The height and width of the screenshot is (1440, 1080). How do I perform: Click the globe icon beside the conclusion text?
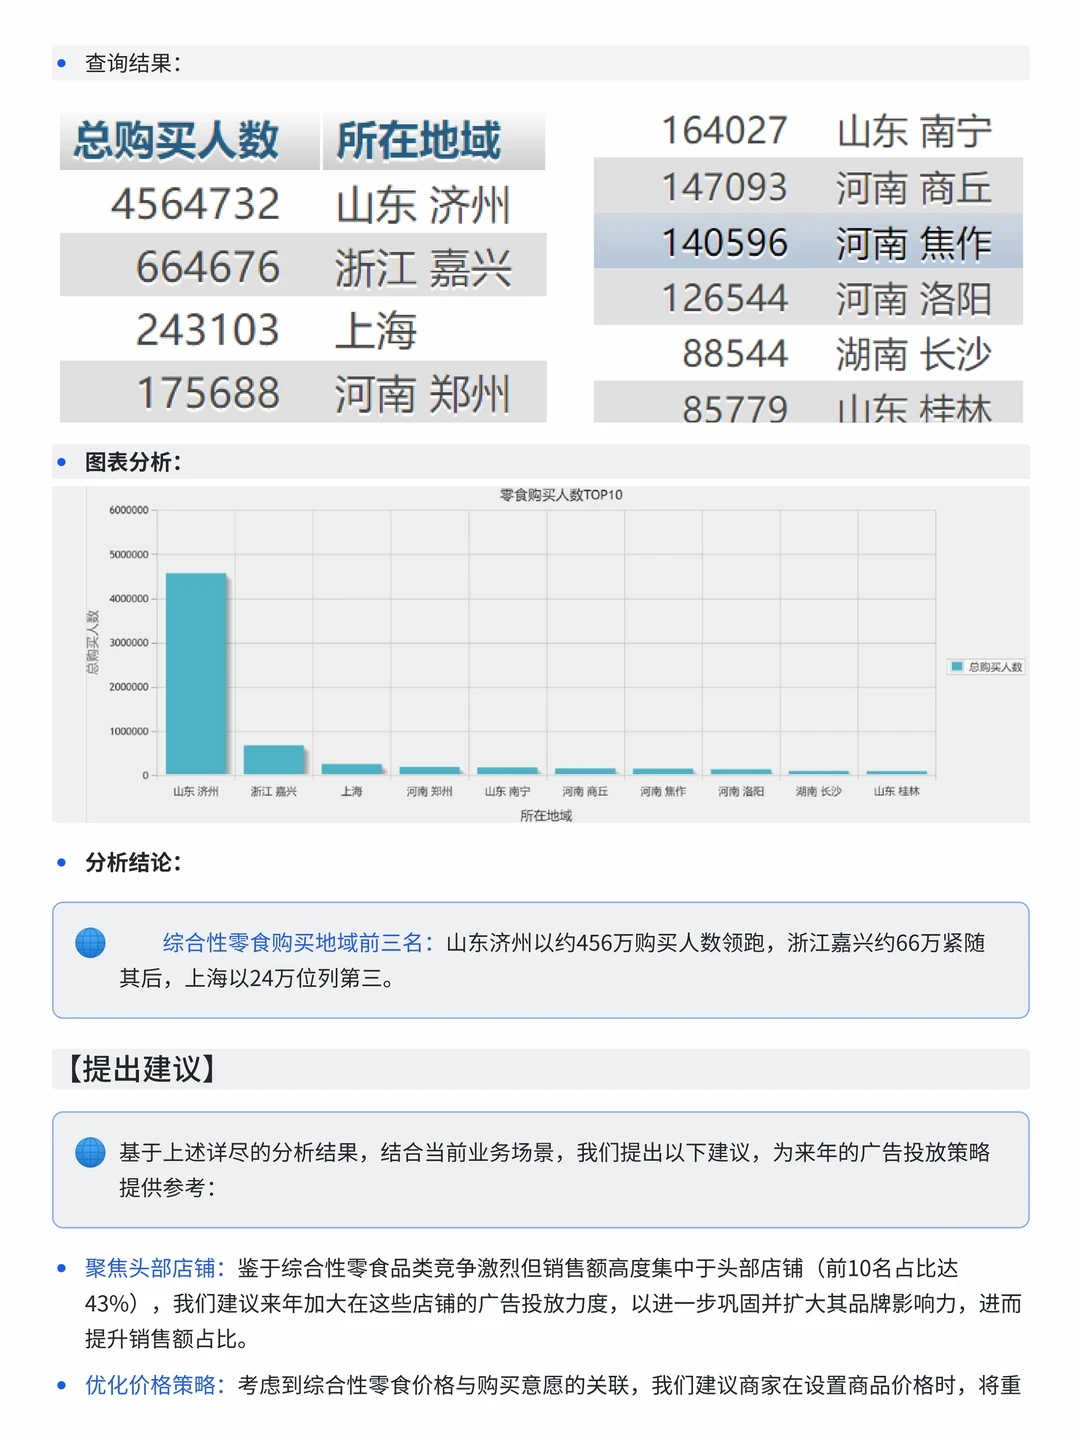click(90, 942)
